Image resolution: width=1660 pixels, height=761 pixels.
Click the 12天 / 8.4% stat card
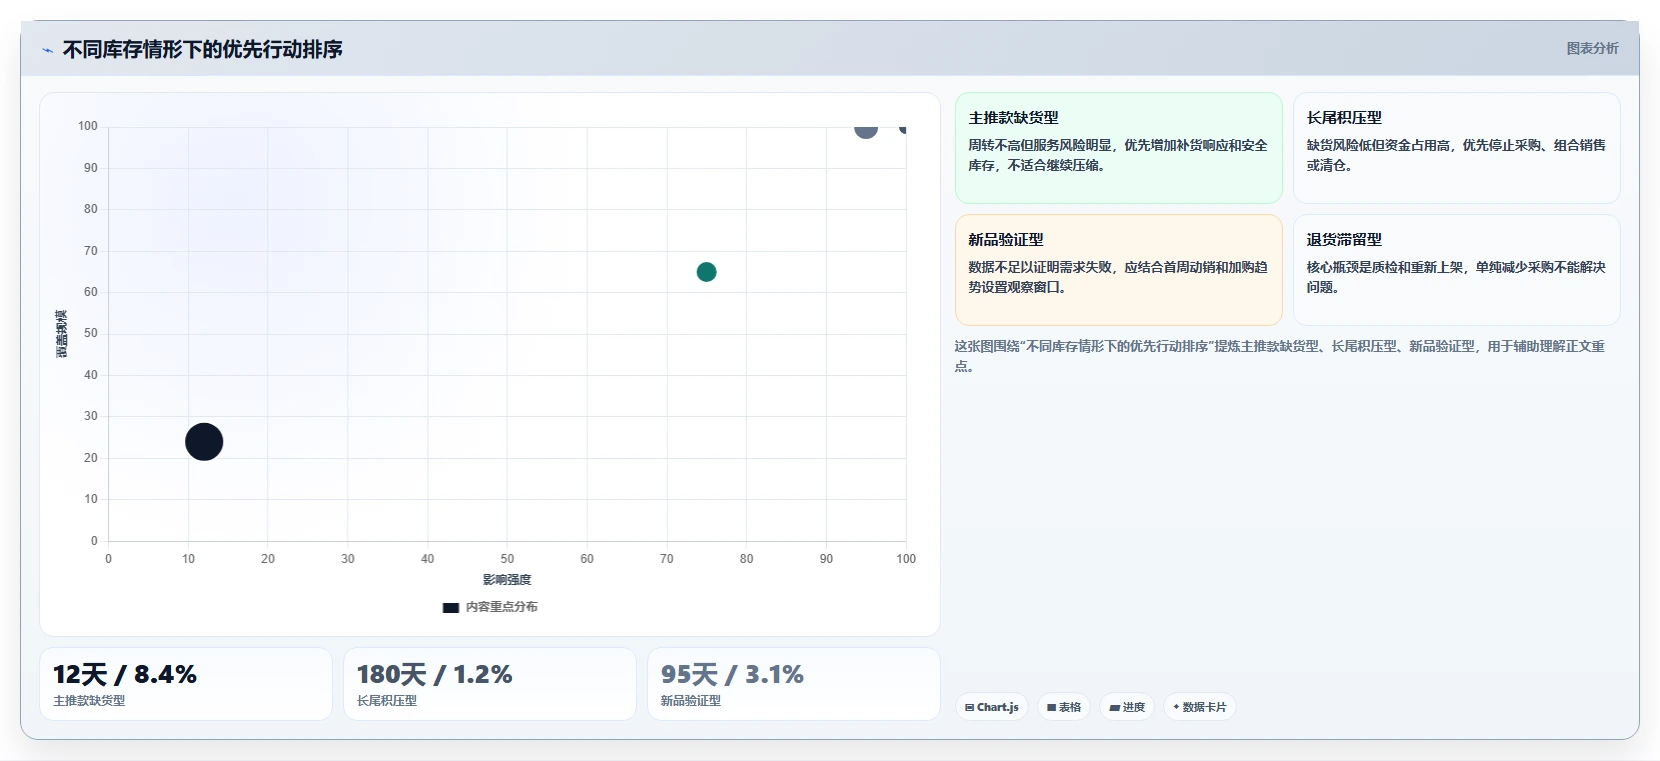coord(186,684)
